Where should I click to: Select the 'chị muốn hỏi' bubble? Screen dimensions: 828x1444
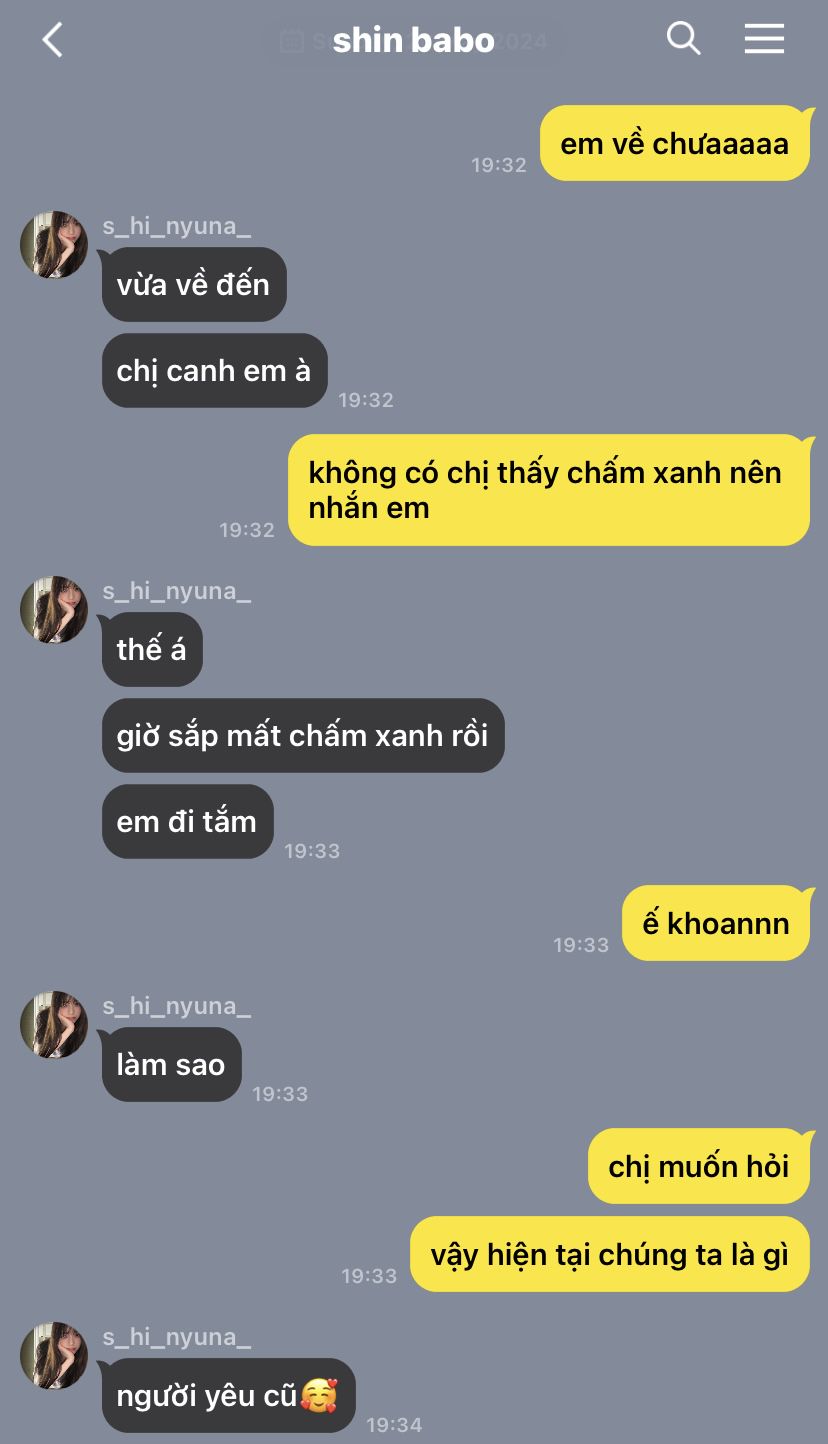(x=699, y=1166)
